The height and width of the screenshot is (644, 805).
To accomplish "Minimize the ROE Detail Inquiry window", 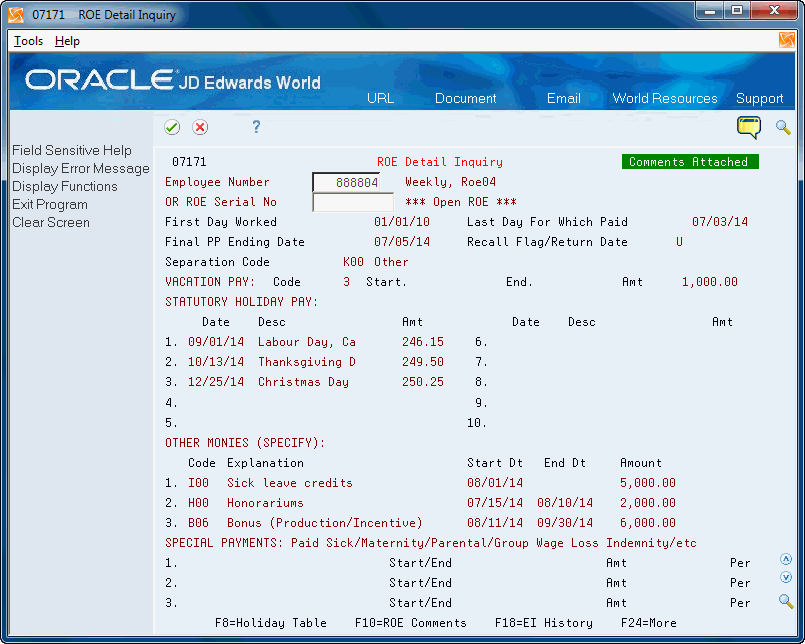I will (710, 11).
